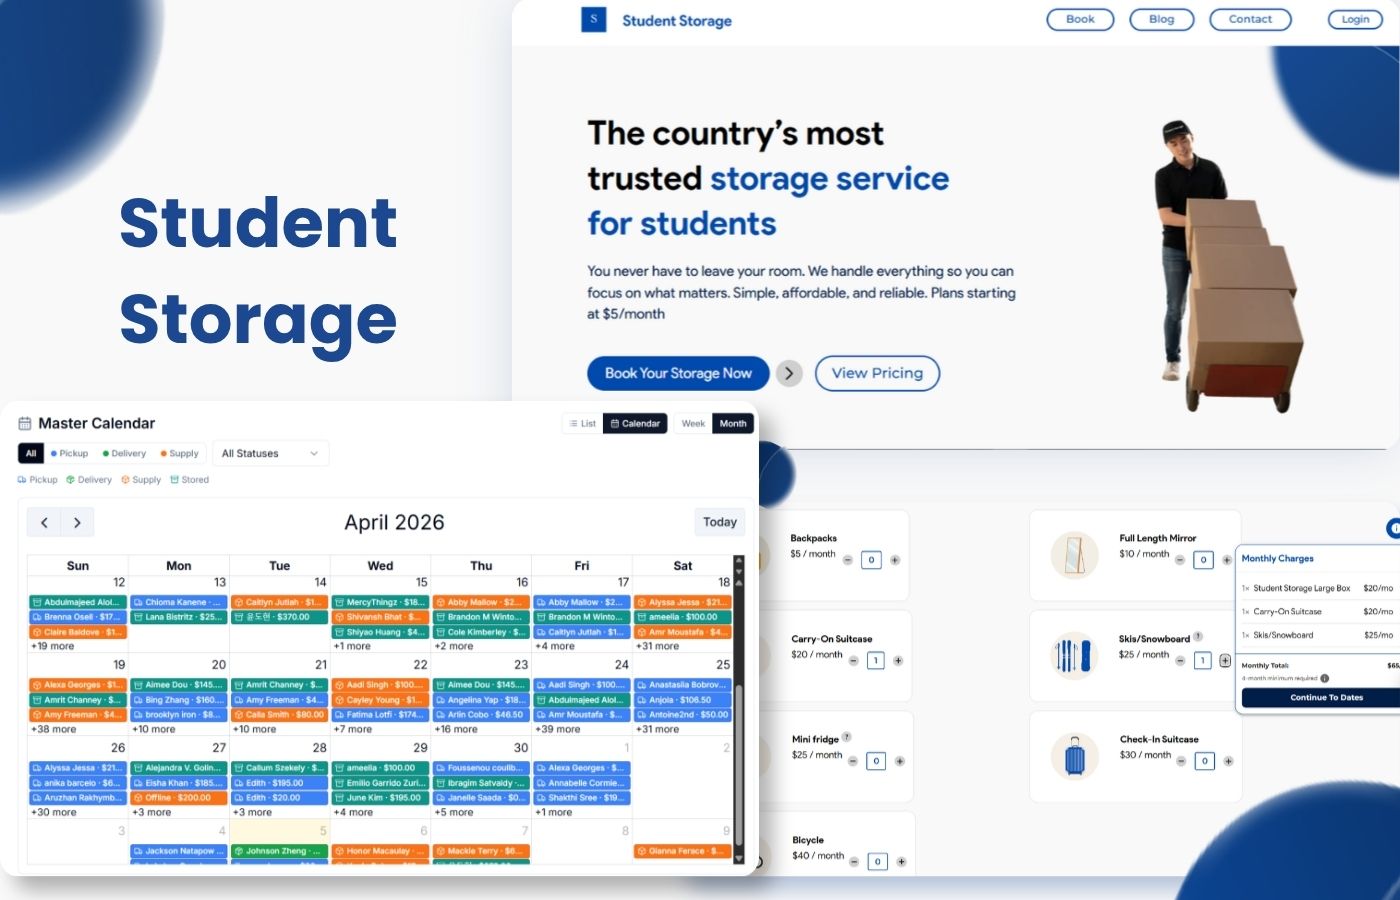1400x900 pixels.
Task: Expand '+38 more' events on April 19
Action: click(54, 729)
